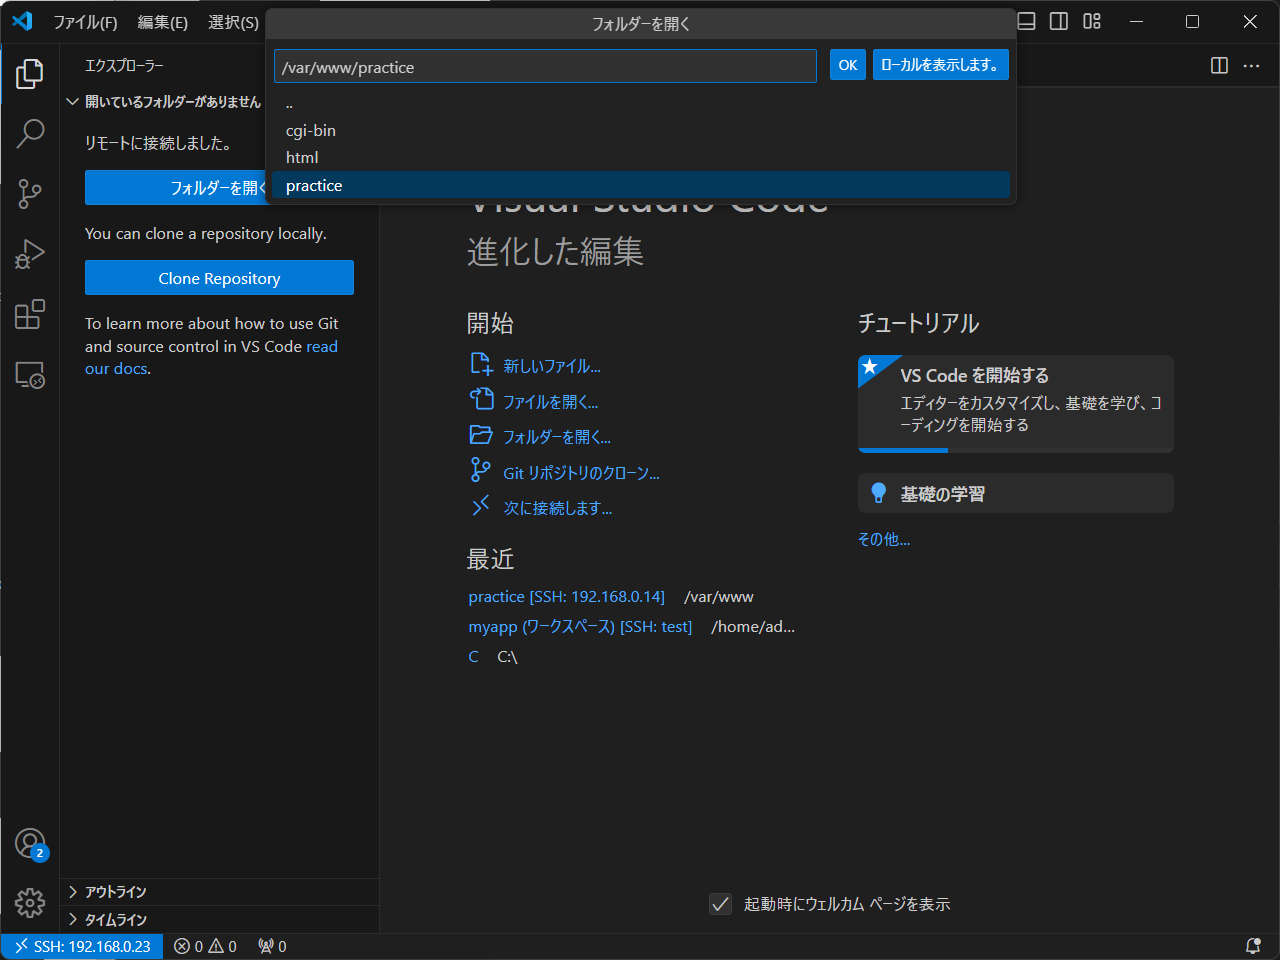Click the SSH: 192.168.0.23 remote indicator
The image size is (1280, 960).
point(81,946)
